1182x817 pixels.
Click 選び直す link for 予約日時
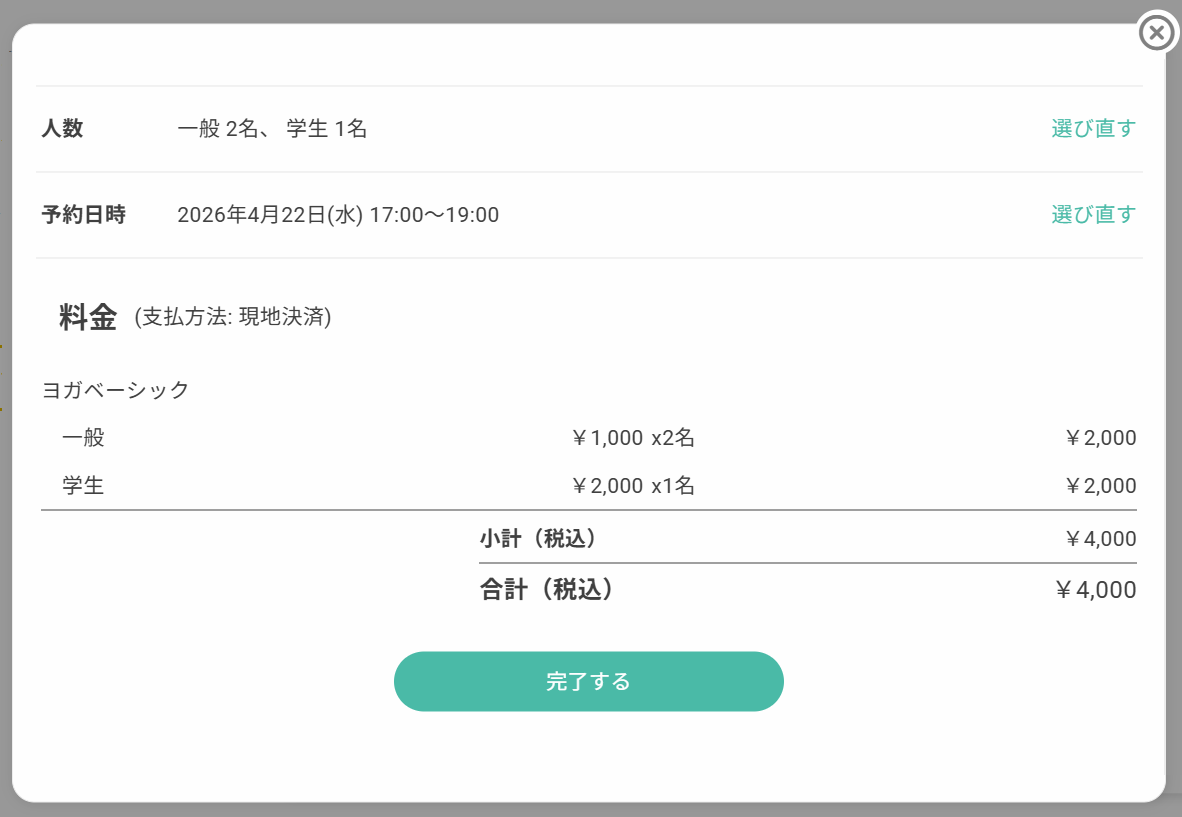[x=1093, y=215]
